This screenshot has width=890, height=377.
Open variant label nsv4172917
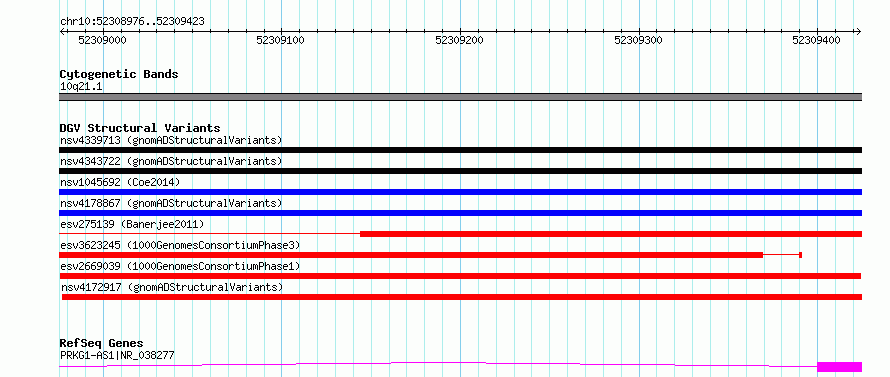172,287
